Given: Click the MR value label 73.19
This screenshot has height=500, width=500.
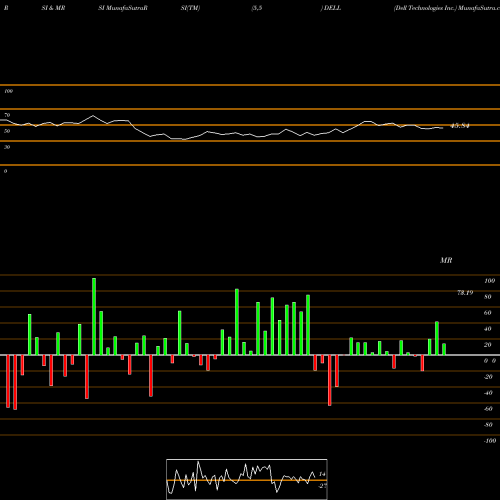Looking at the screenshot, I should [x=465, y=293].
